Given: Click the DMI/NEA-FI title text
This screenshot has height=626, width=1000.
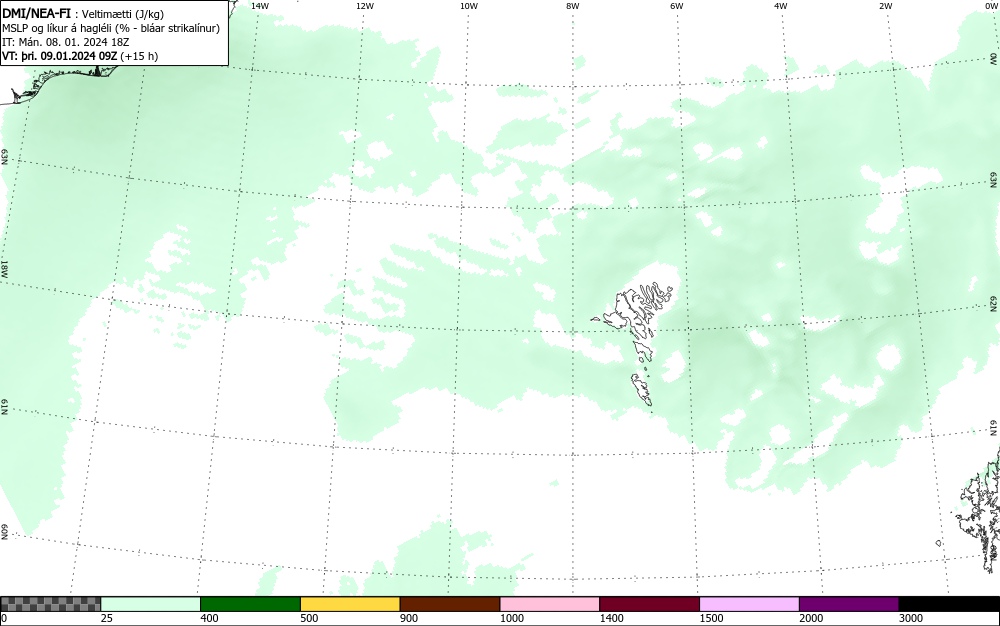Looking at the screenshot, I should 36,13.
